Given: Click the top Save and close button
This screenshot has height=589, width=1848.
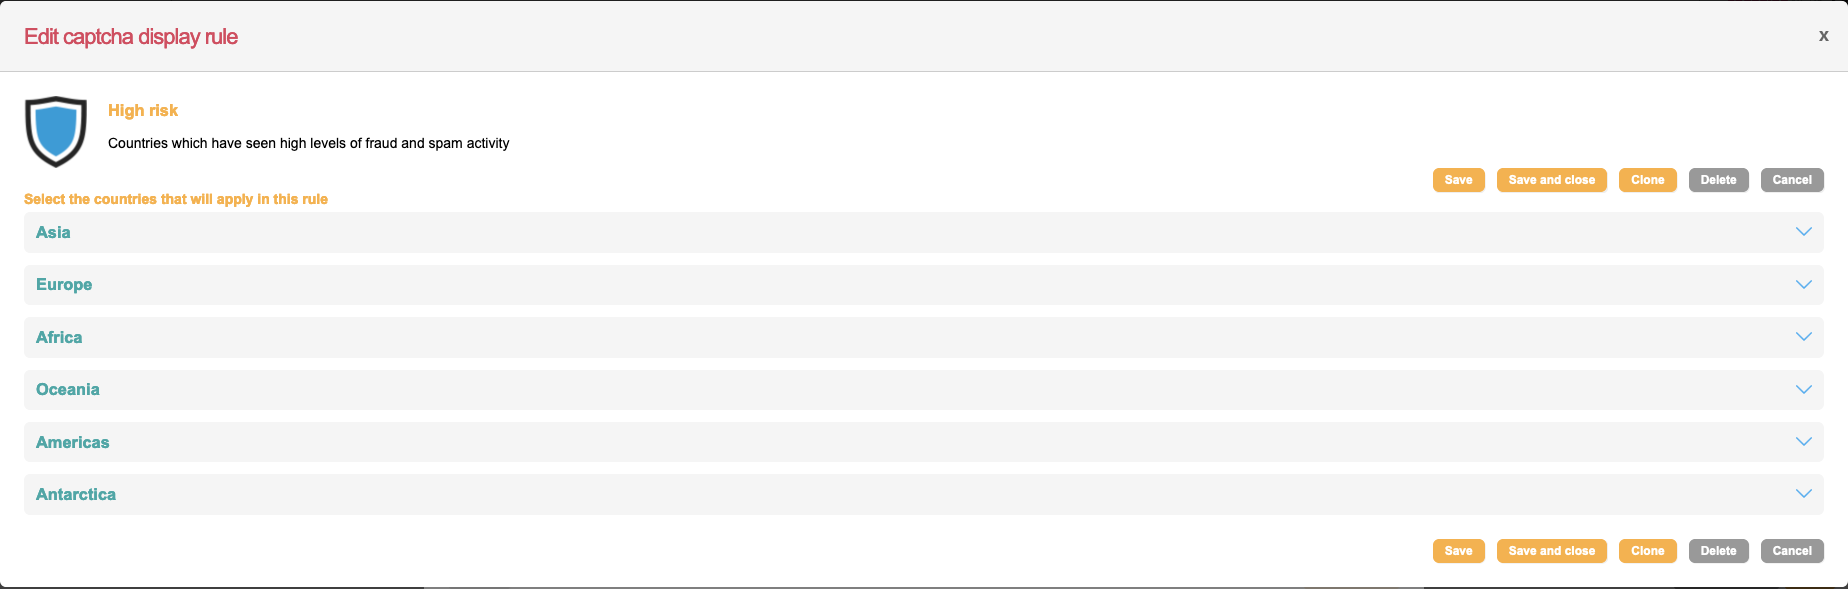Looking at the screenshot, I should pyautogui.click(x=1551, y=180).
